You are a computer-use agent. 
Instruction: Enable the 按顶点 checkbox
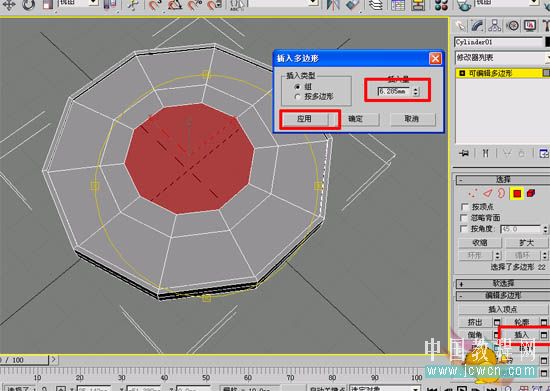pyautogui.click(x=465, y=207)
